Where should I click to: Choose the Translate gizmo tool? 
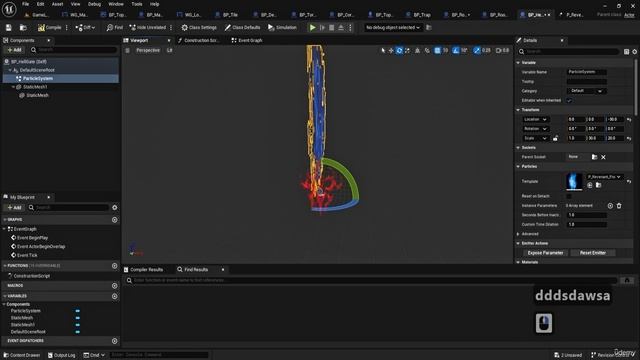(x=391, y=50)
